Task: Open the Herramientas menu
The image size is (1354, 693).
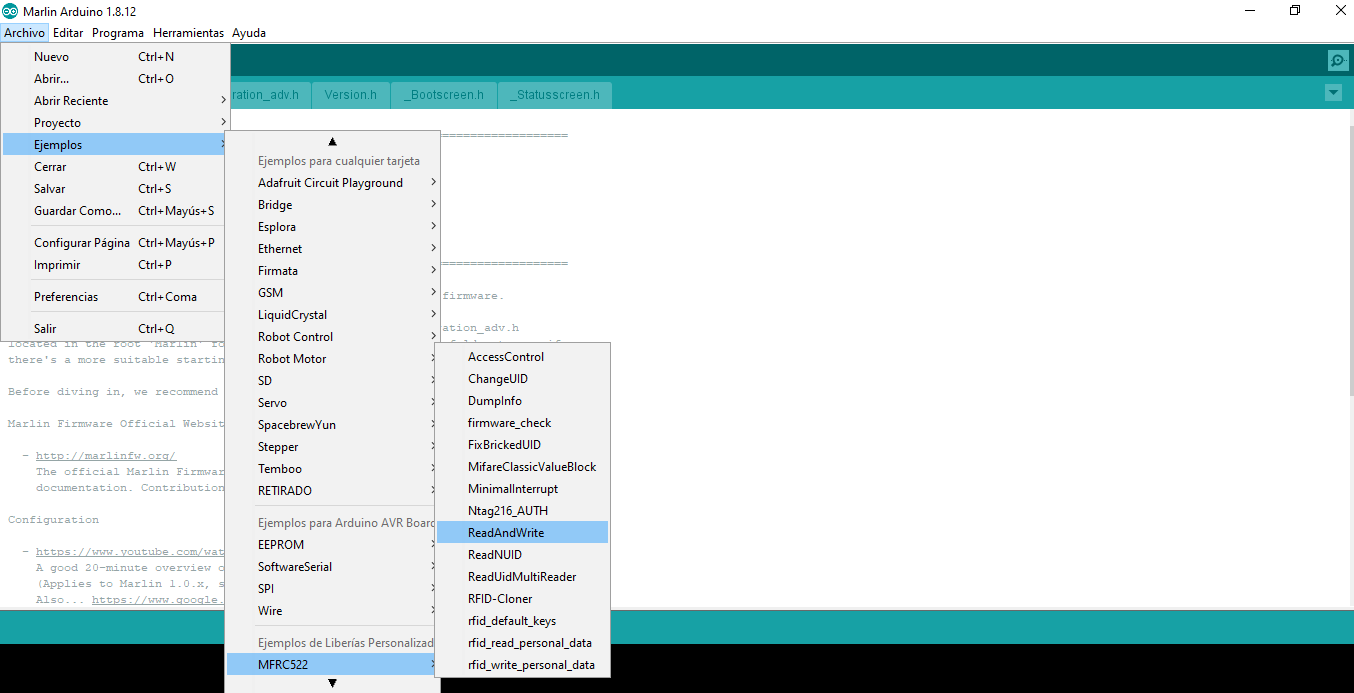Action: (x=188, y=33)
